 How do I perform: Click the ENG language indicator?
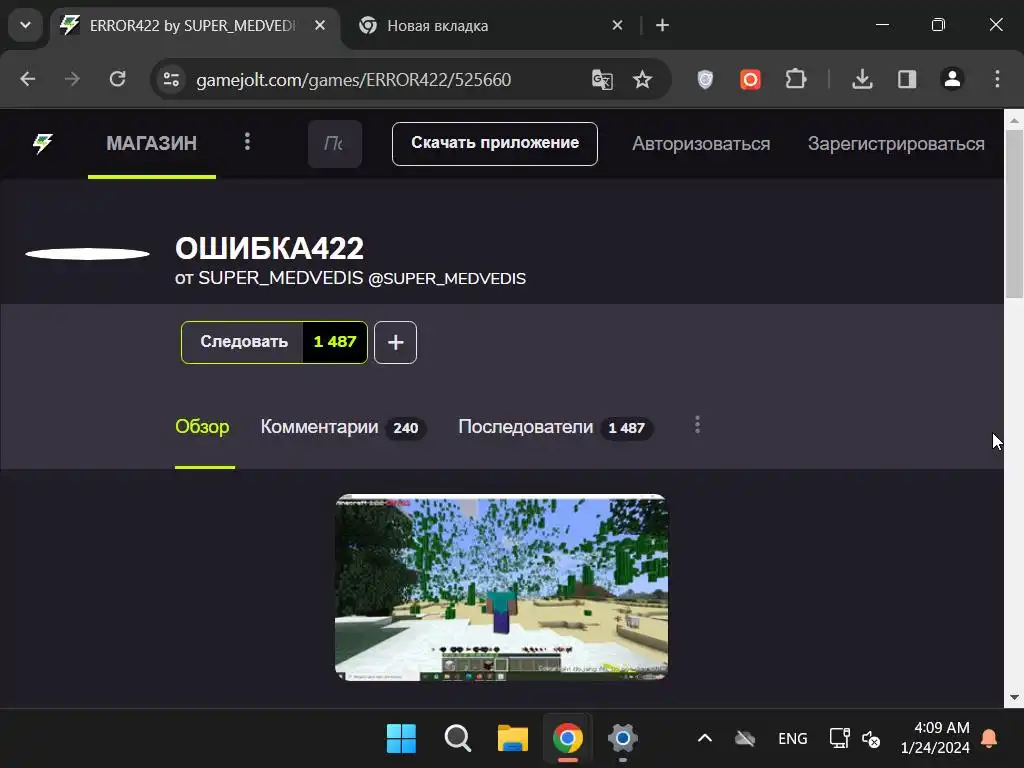[793, 739]
